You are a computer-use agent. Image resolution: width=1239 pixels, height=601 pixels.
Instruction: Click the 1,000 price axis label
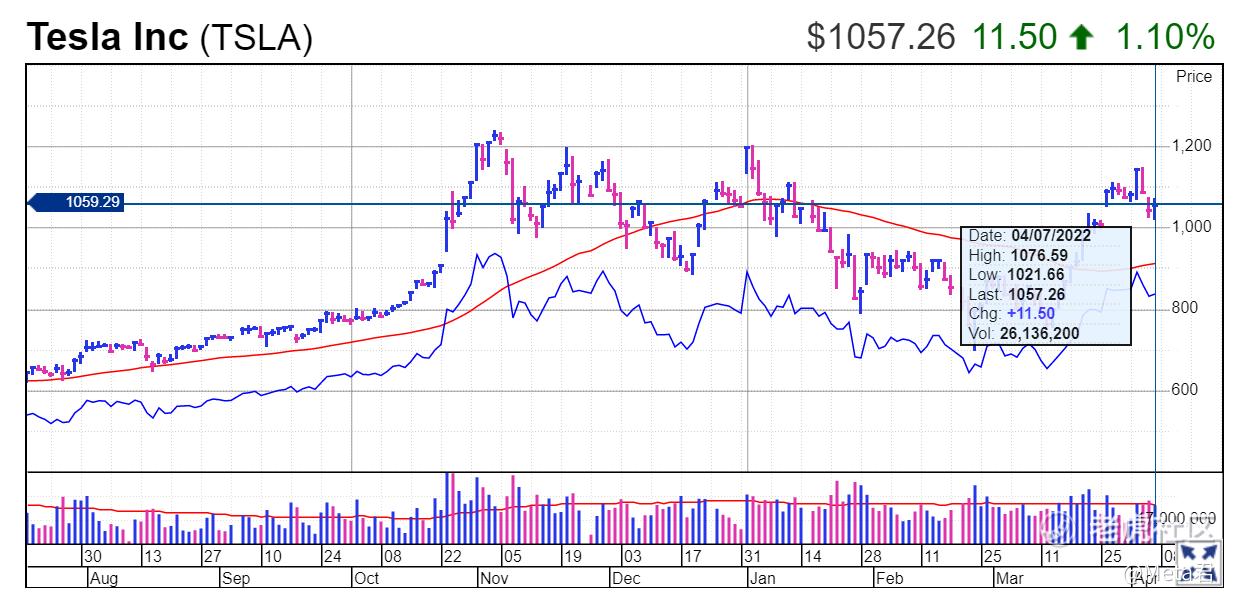click(1191, 227)
